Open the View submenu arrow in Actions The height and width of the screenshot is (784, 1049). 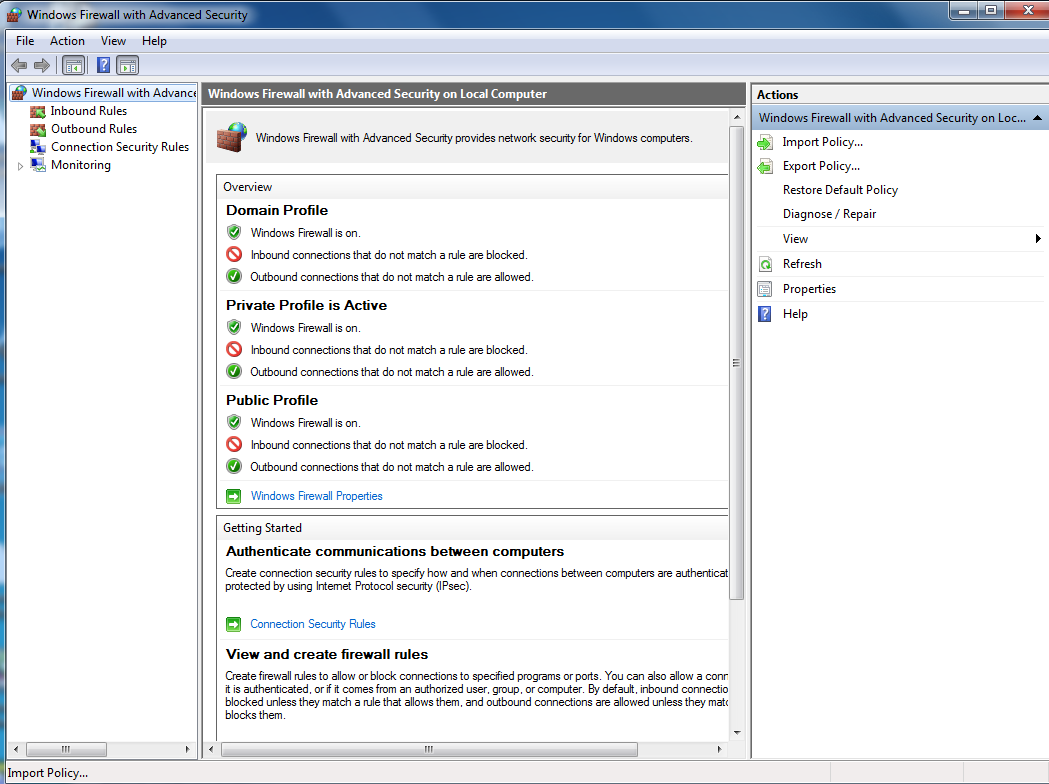tap(1038, 239)
